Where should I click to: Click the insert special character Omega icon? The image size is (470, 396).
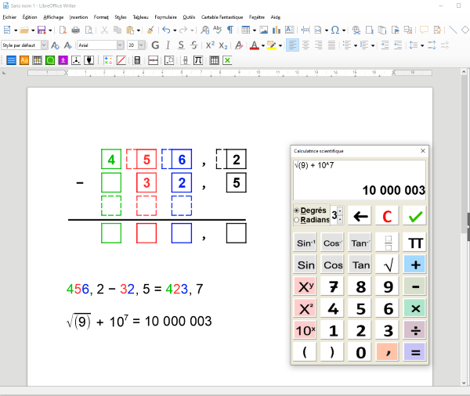335,30
